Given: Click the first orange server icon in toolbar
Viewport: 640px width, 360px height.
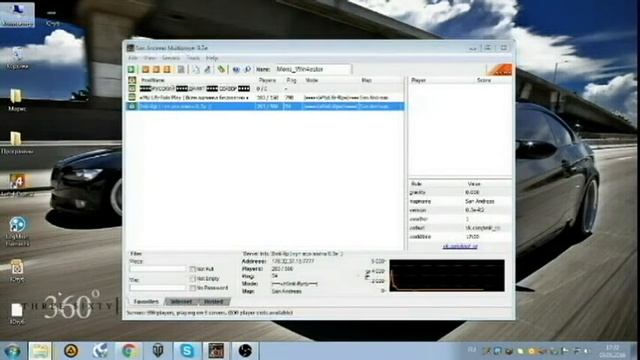Looking at the screenshot, I should [x=145, y=69].
